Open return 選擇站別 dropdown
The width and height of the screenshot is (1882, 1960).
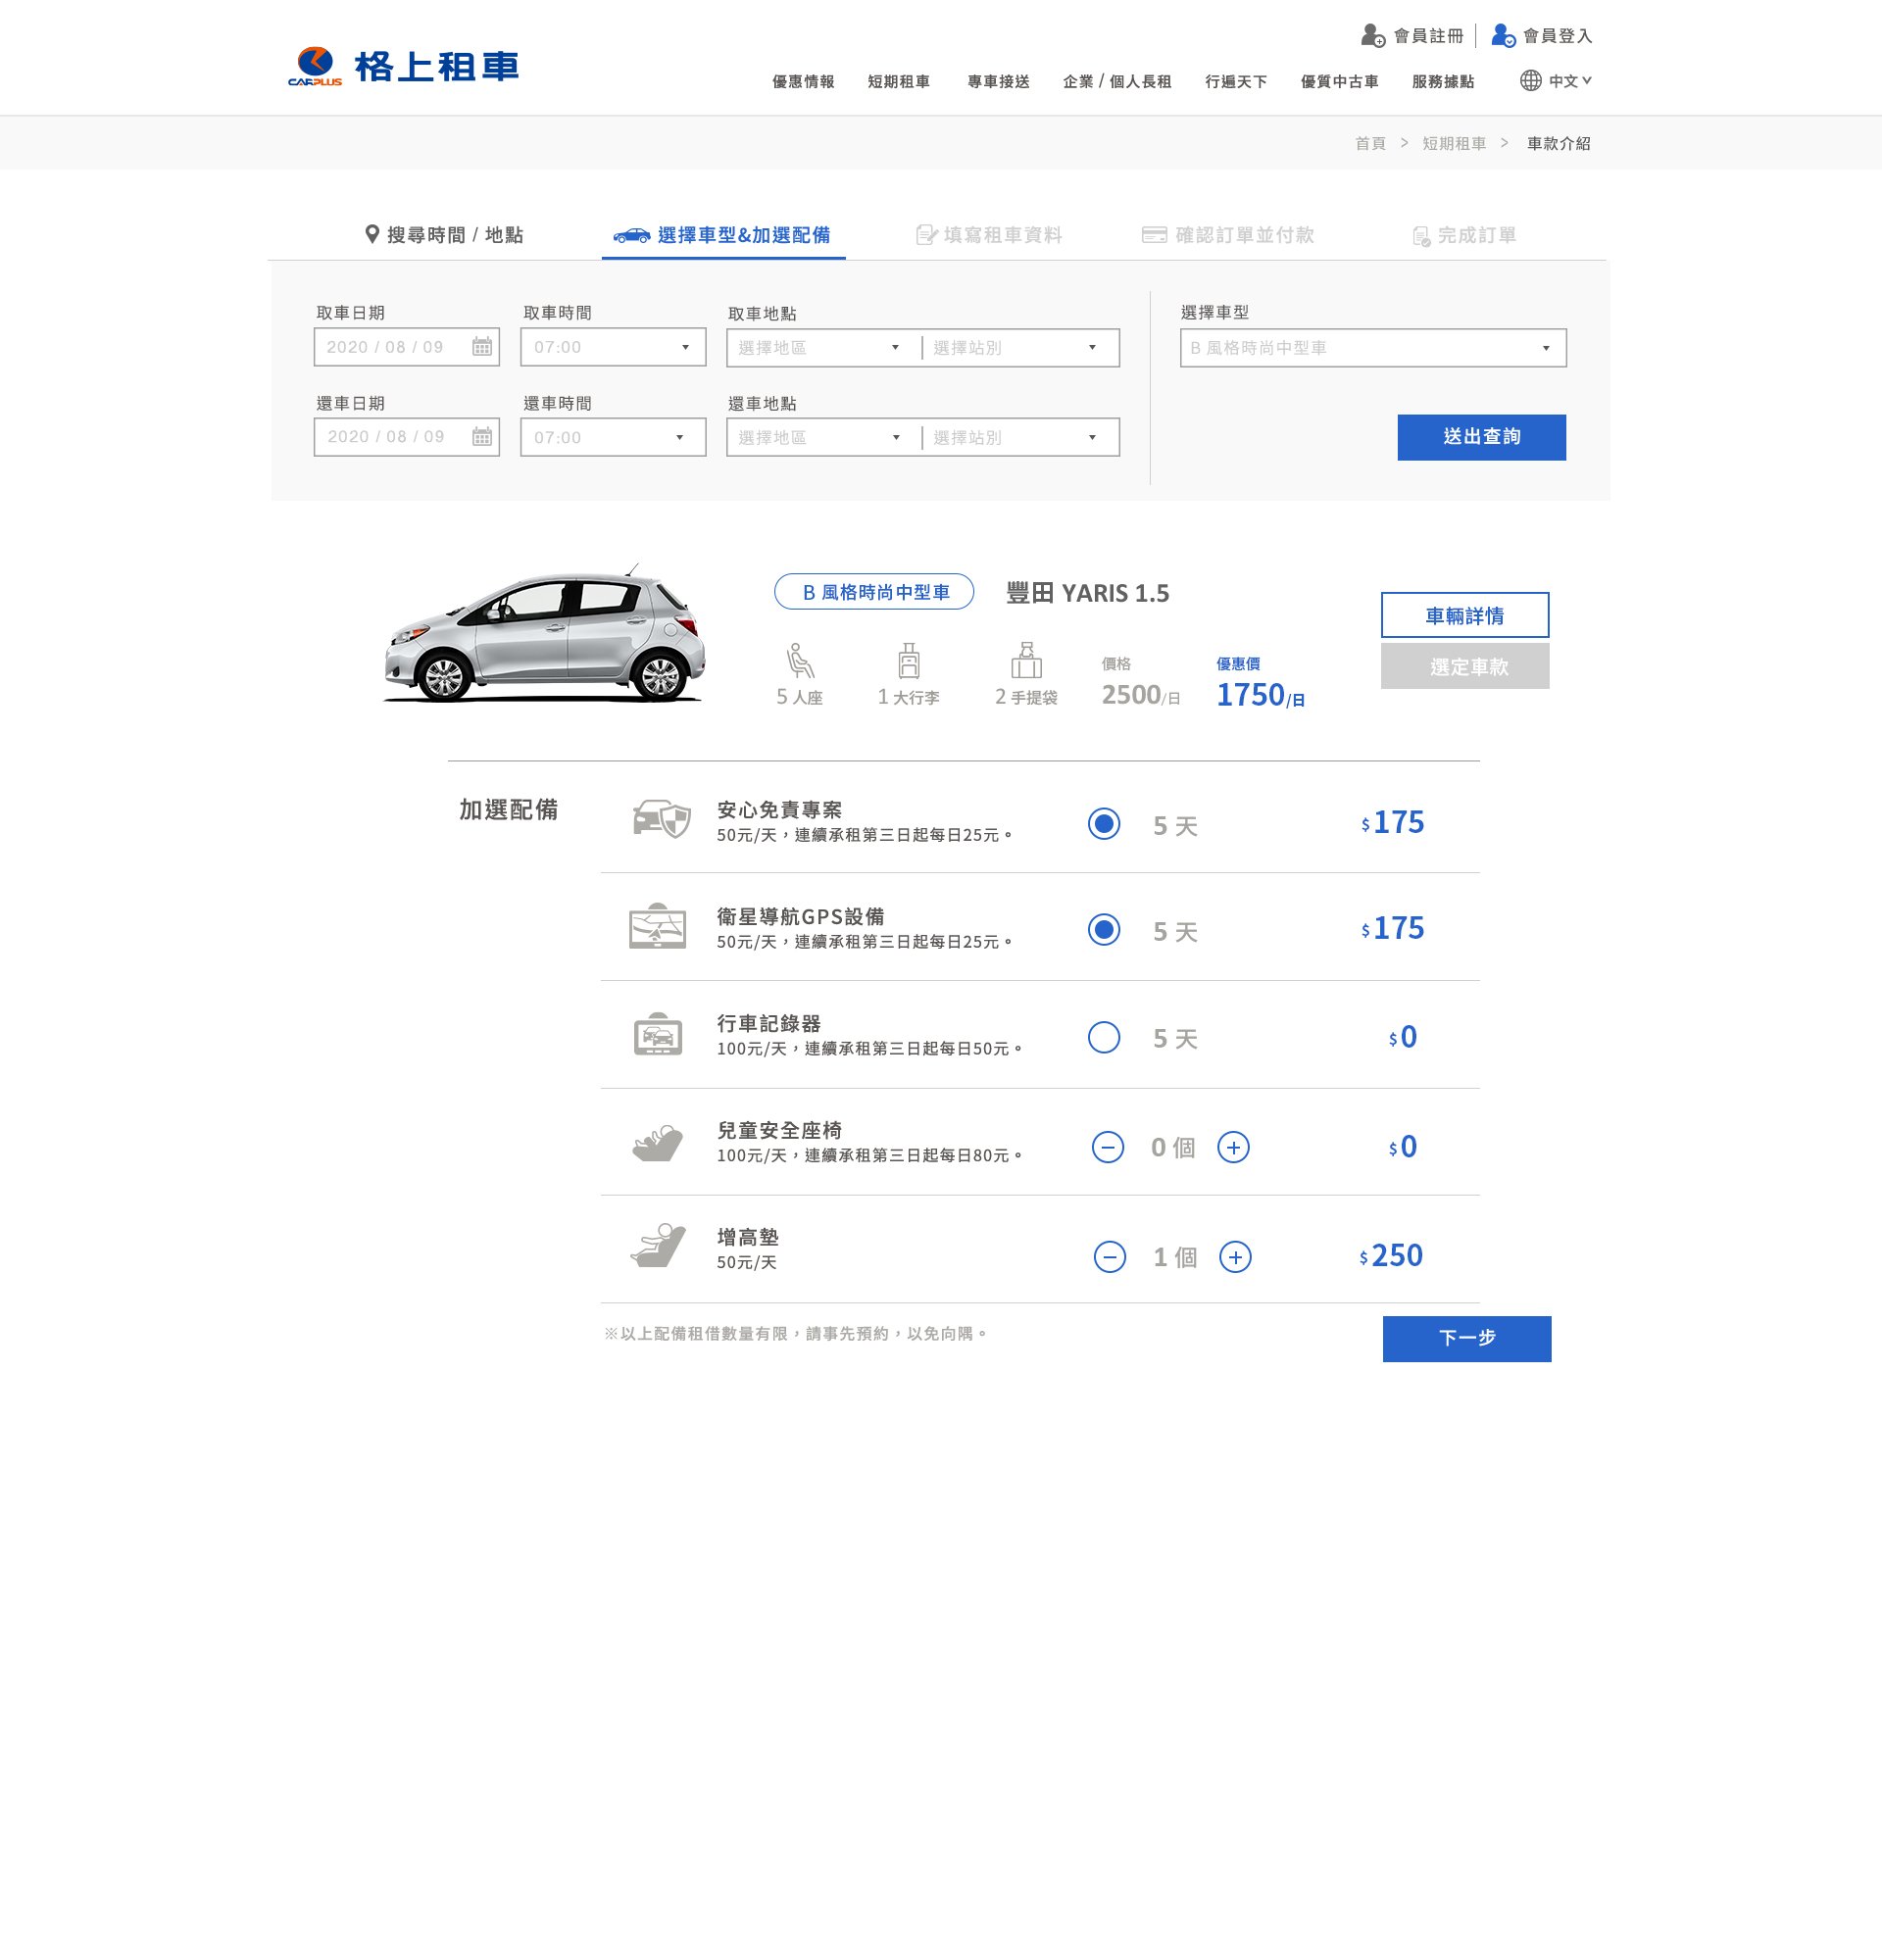(x=1020, y=437)
